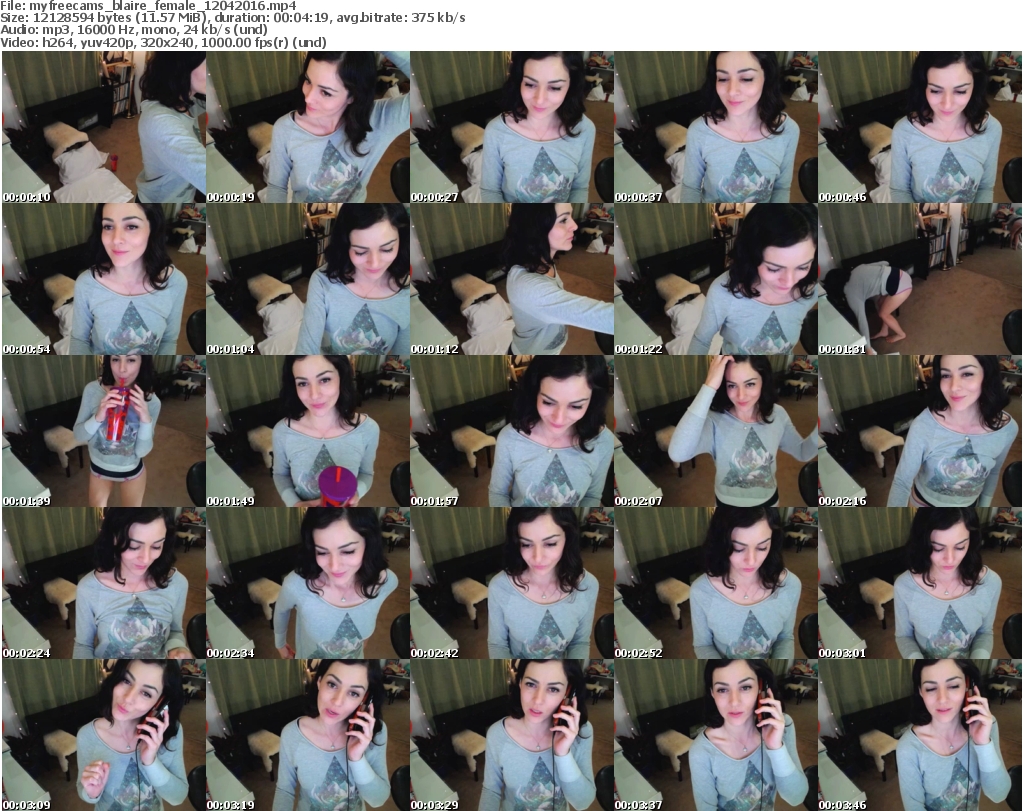Select the 'Size: 12128594 bytes' header line

(232, 18)
